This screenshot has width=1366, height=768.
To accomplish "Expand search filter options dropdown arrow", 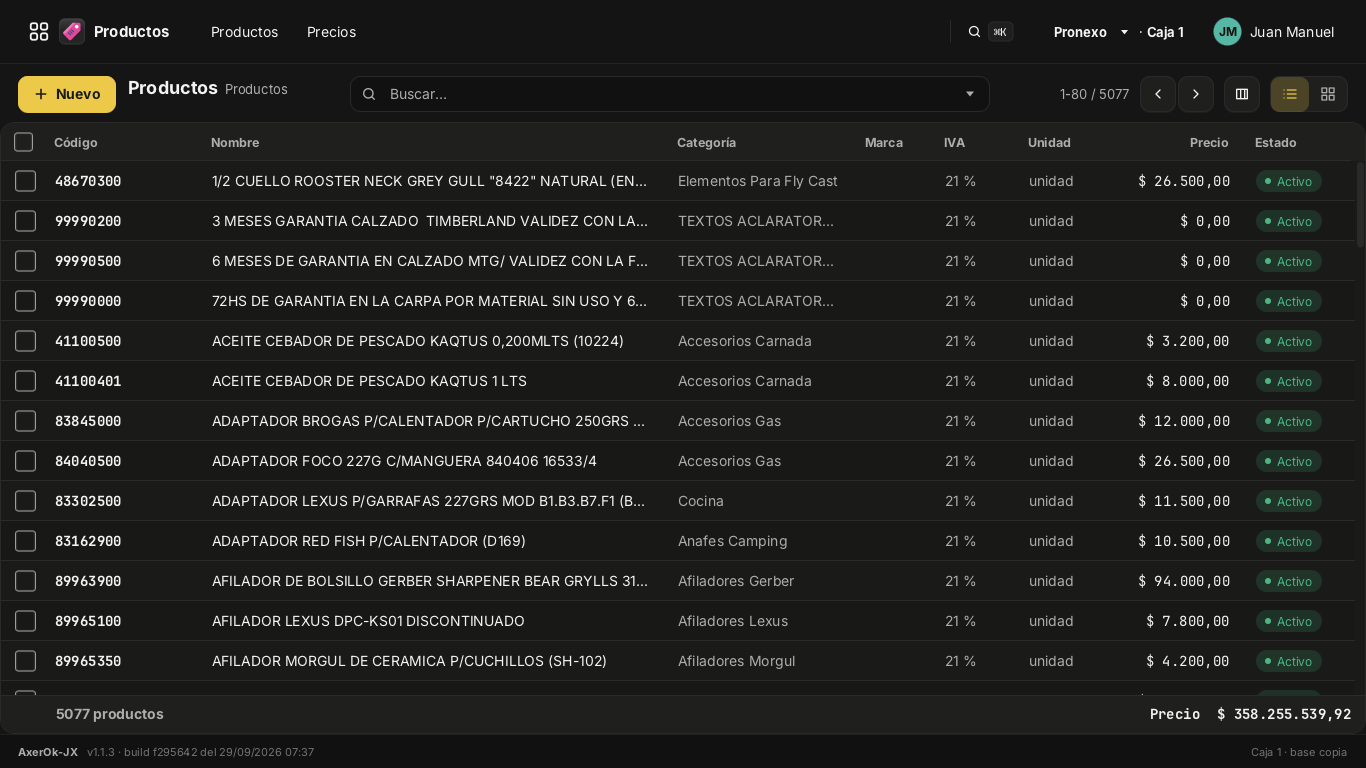I will (970, 94).
